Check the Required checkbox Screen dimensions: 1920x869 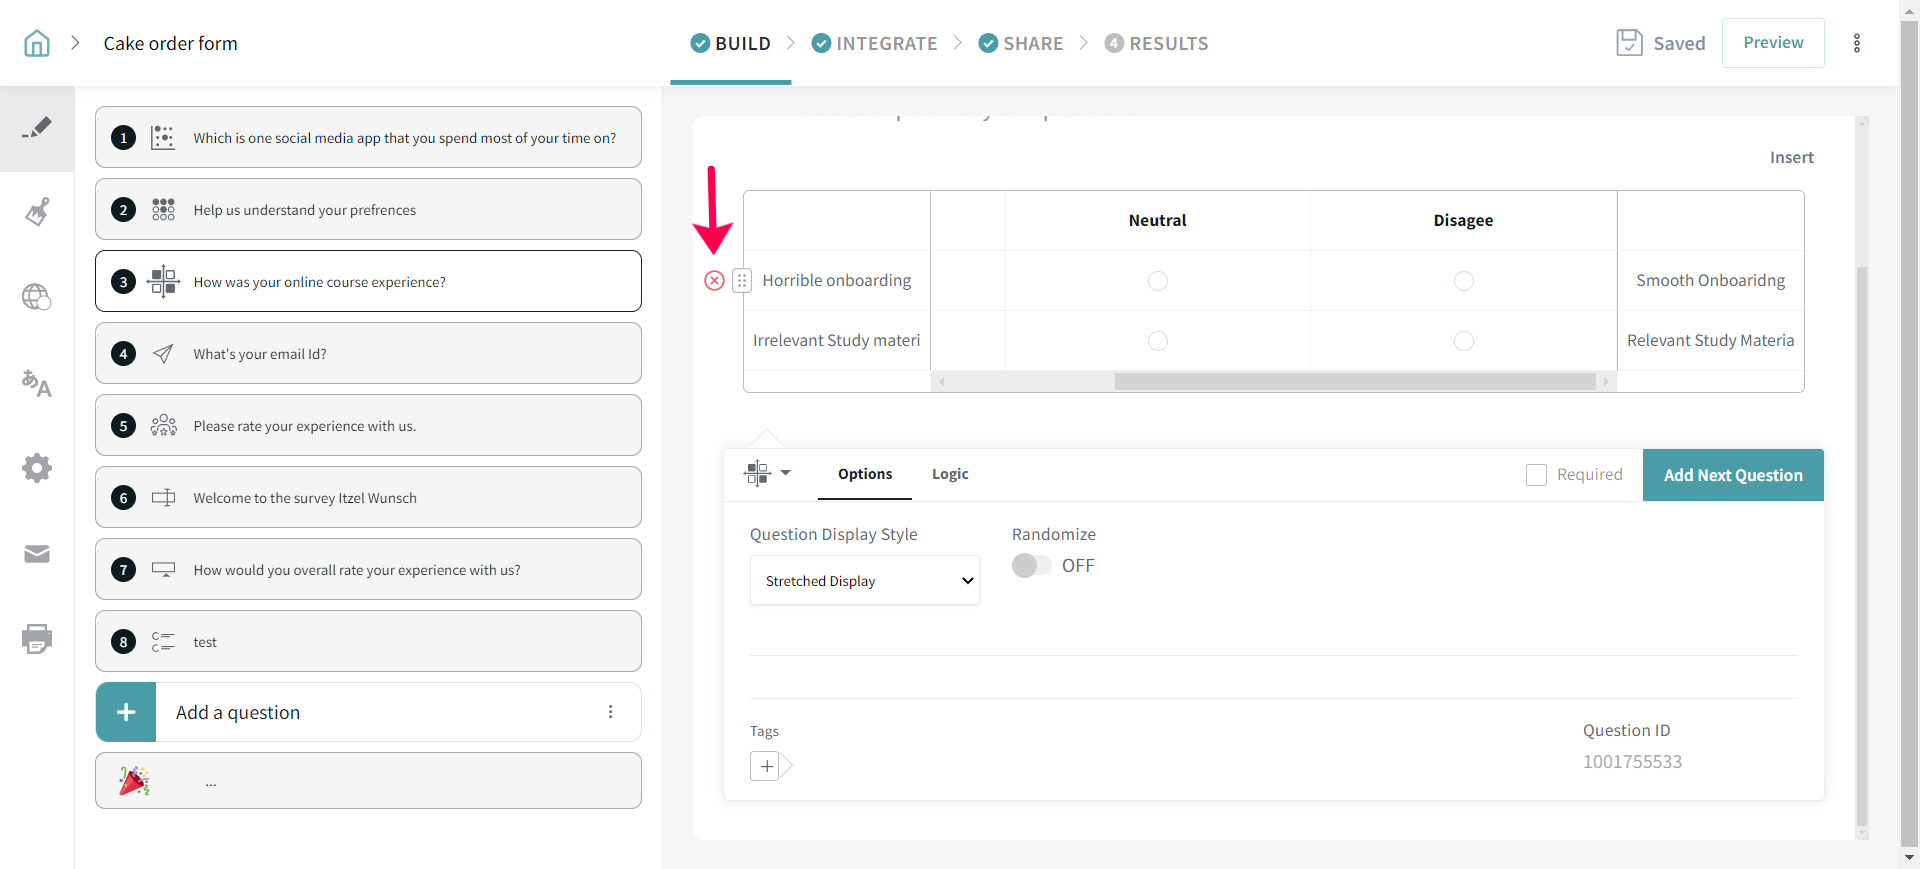(x=1536, y=475)
